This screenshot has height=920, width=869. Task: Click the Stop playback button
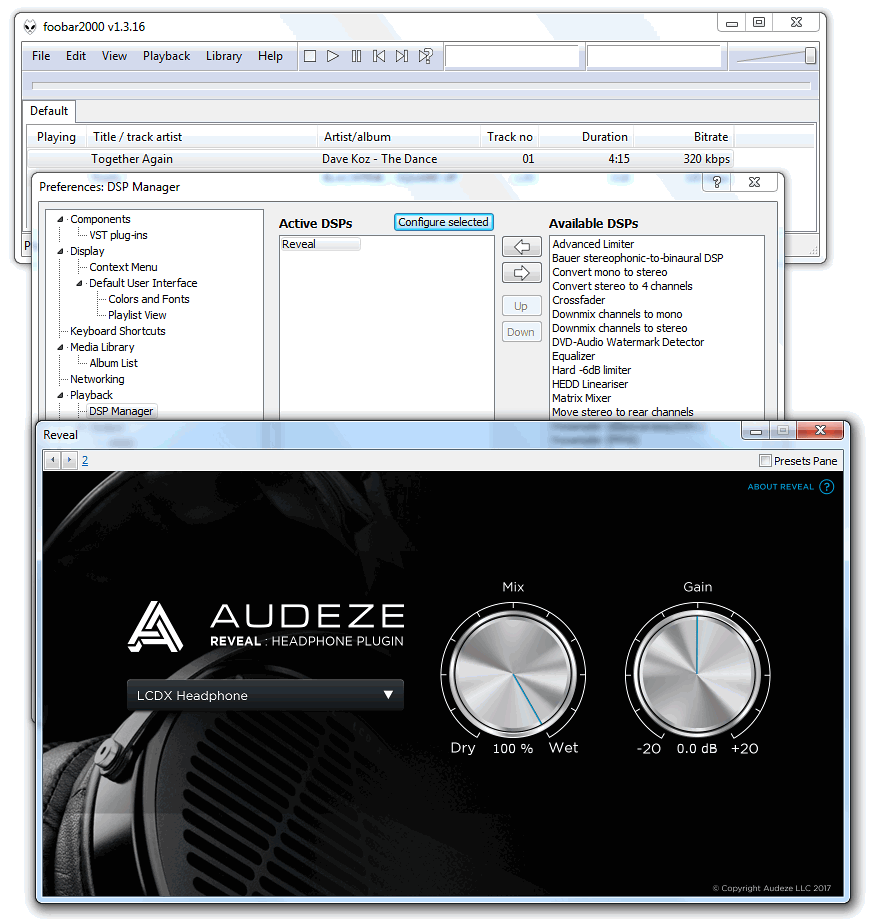pyautogui.click(x=310, y=56)
